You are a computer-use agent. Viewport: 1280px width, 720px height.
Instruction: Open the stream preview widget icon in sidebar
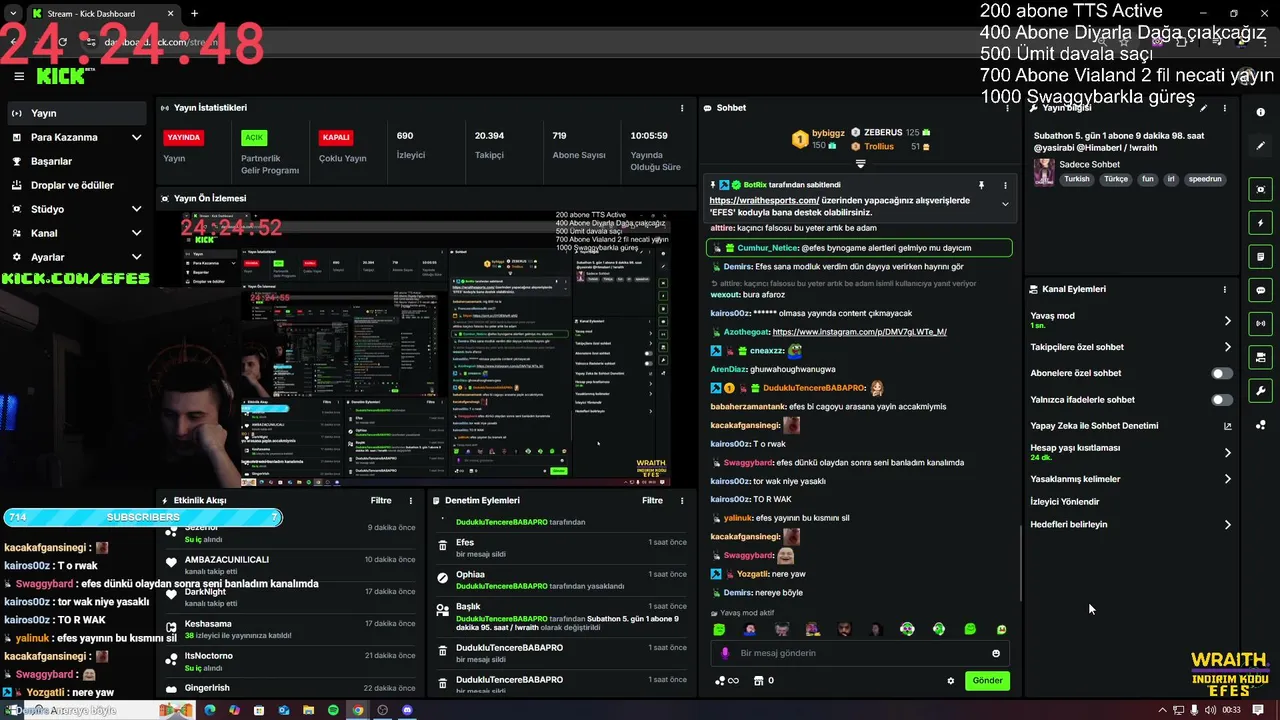tap(1260, 189)
